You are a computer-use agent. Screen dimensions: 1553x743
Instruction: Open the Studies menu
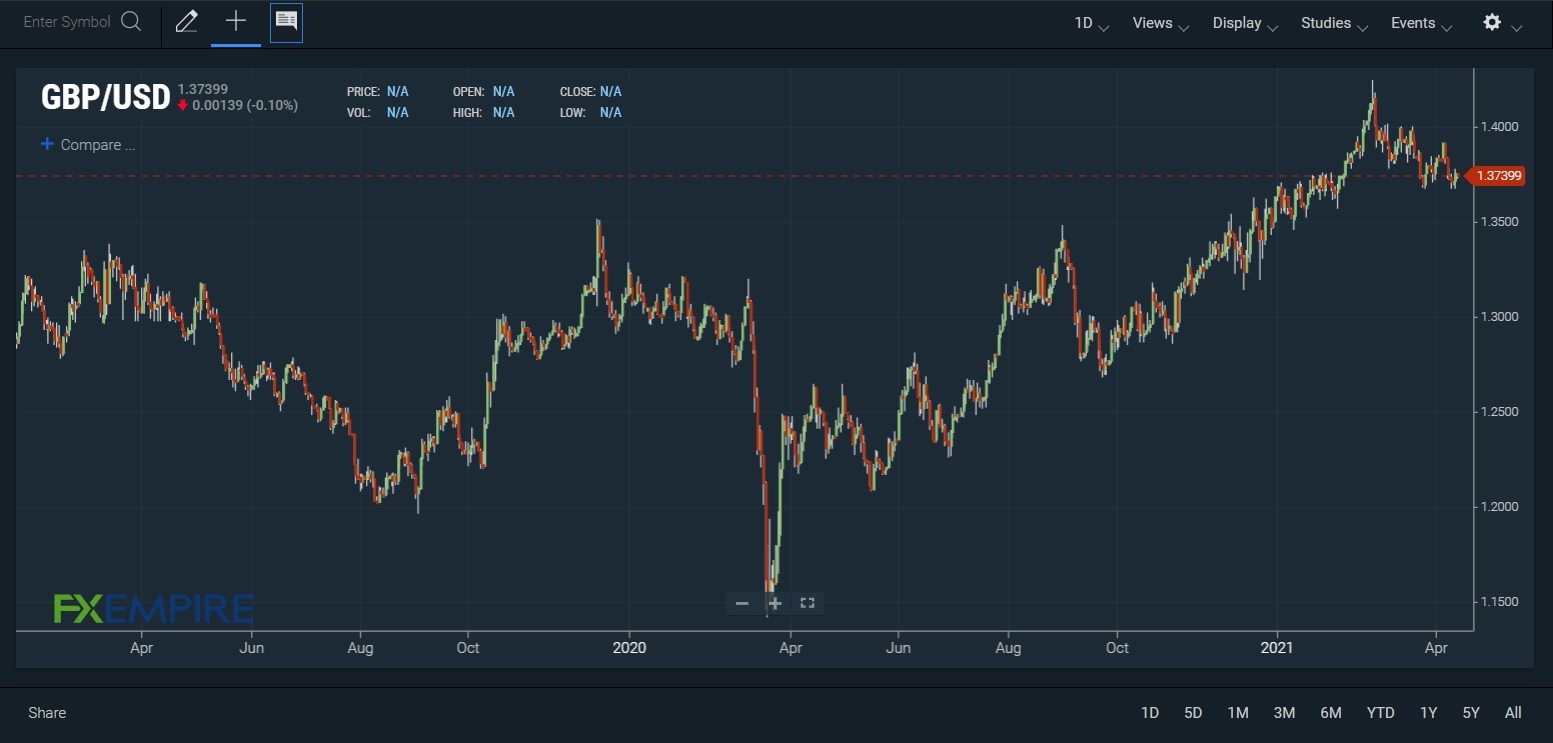pos(1334,23)
